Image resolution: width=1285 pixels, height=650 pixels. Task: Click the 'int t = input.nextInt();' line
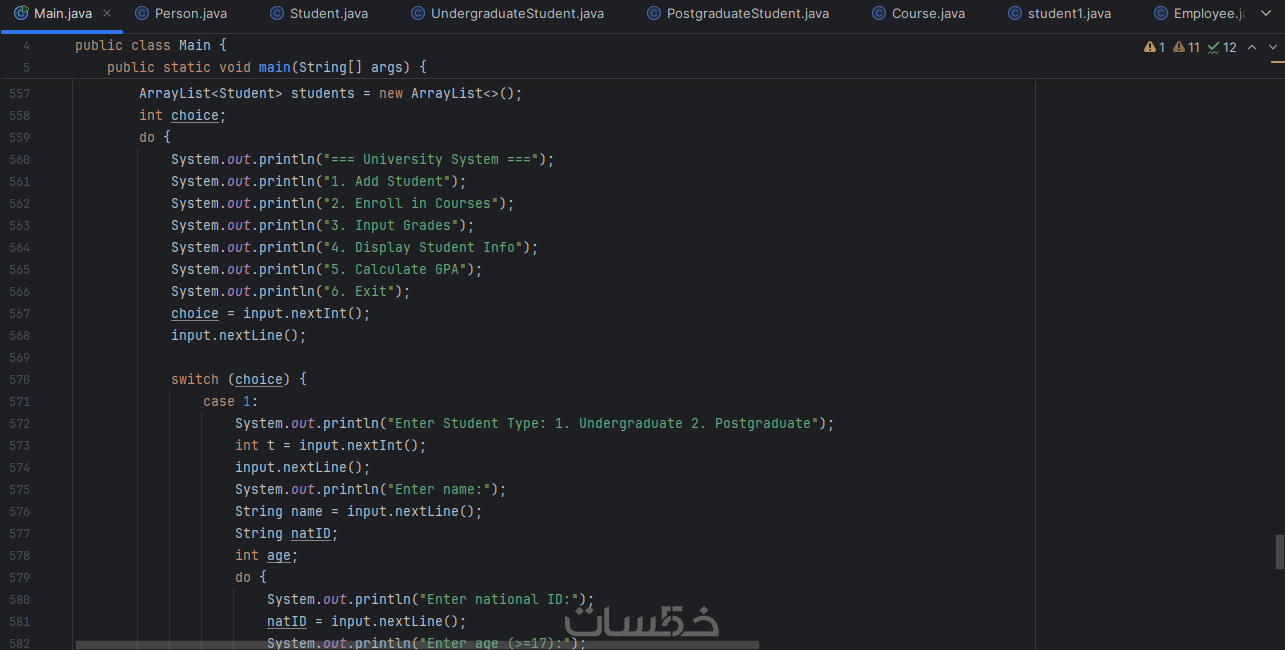331,445
